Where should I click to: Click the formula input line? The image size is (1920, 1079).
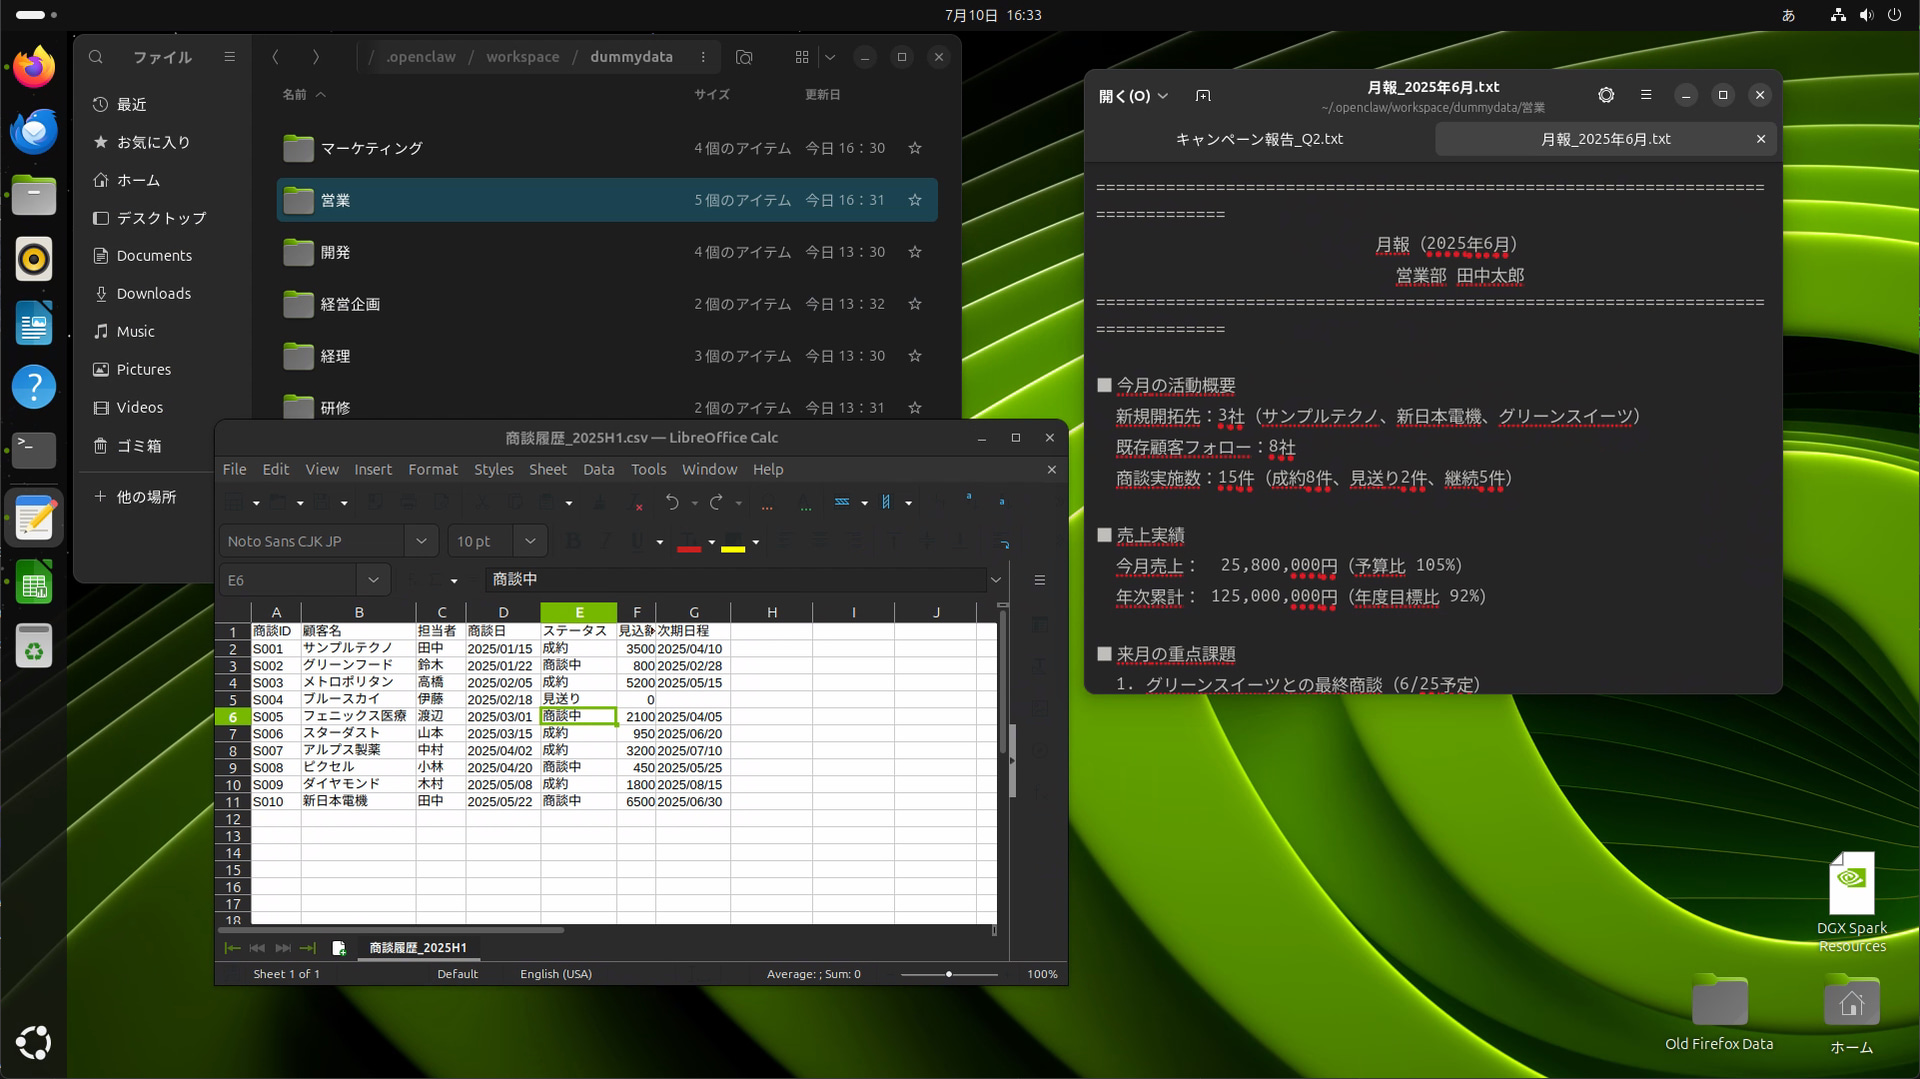[x=736, y=580]
